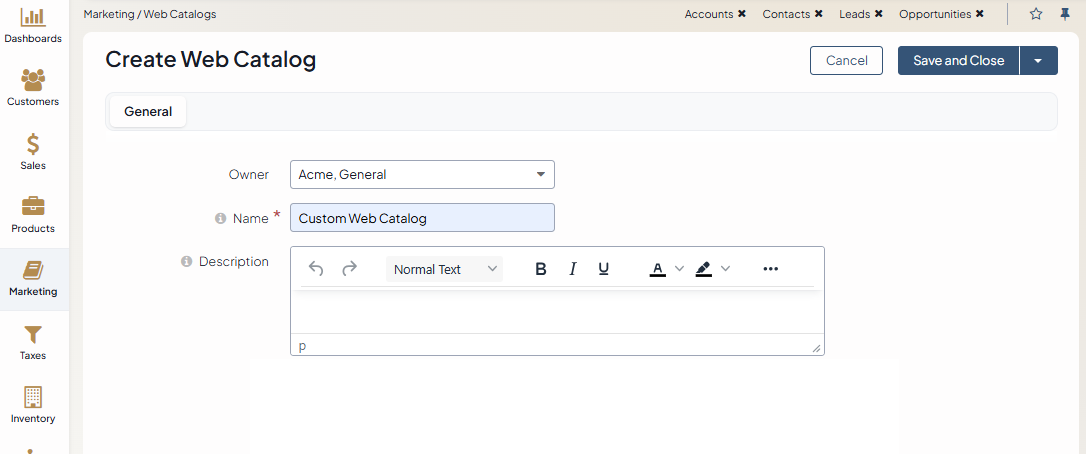
Task: Open the Inventory building icon
Action: (x=33, y=397)
